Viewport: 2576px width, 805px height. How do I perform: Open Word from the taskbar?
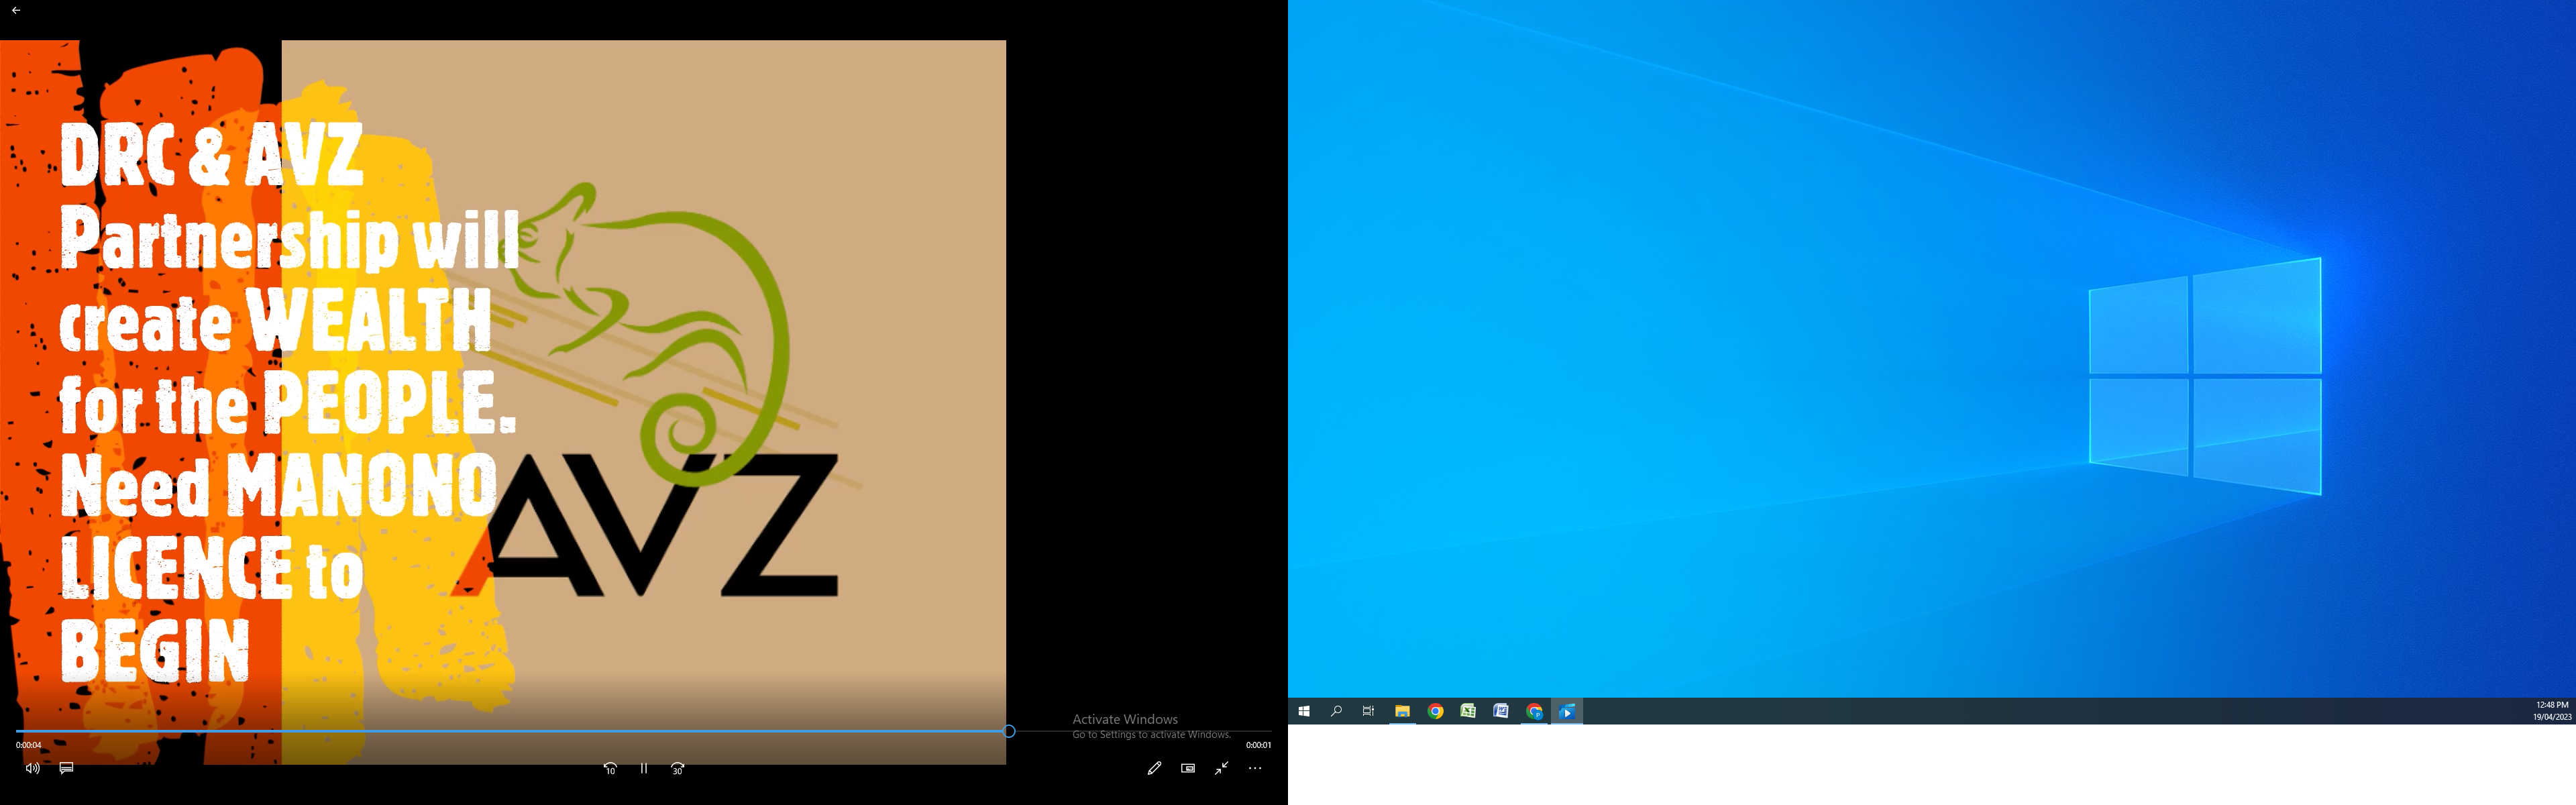click(1501, 711)
